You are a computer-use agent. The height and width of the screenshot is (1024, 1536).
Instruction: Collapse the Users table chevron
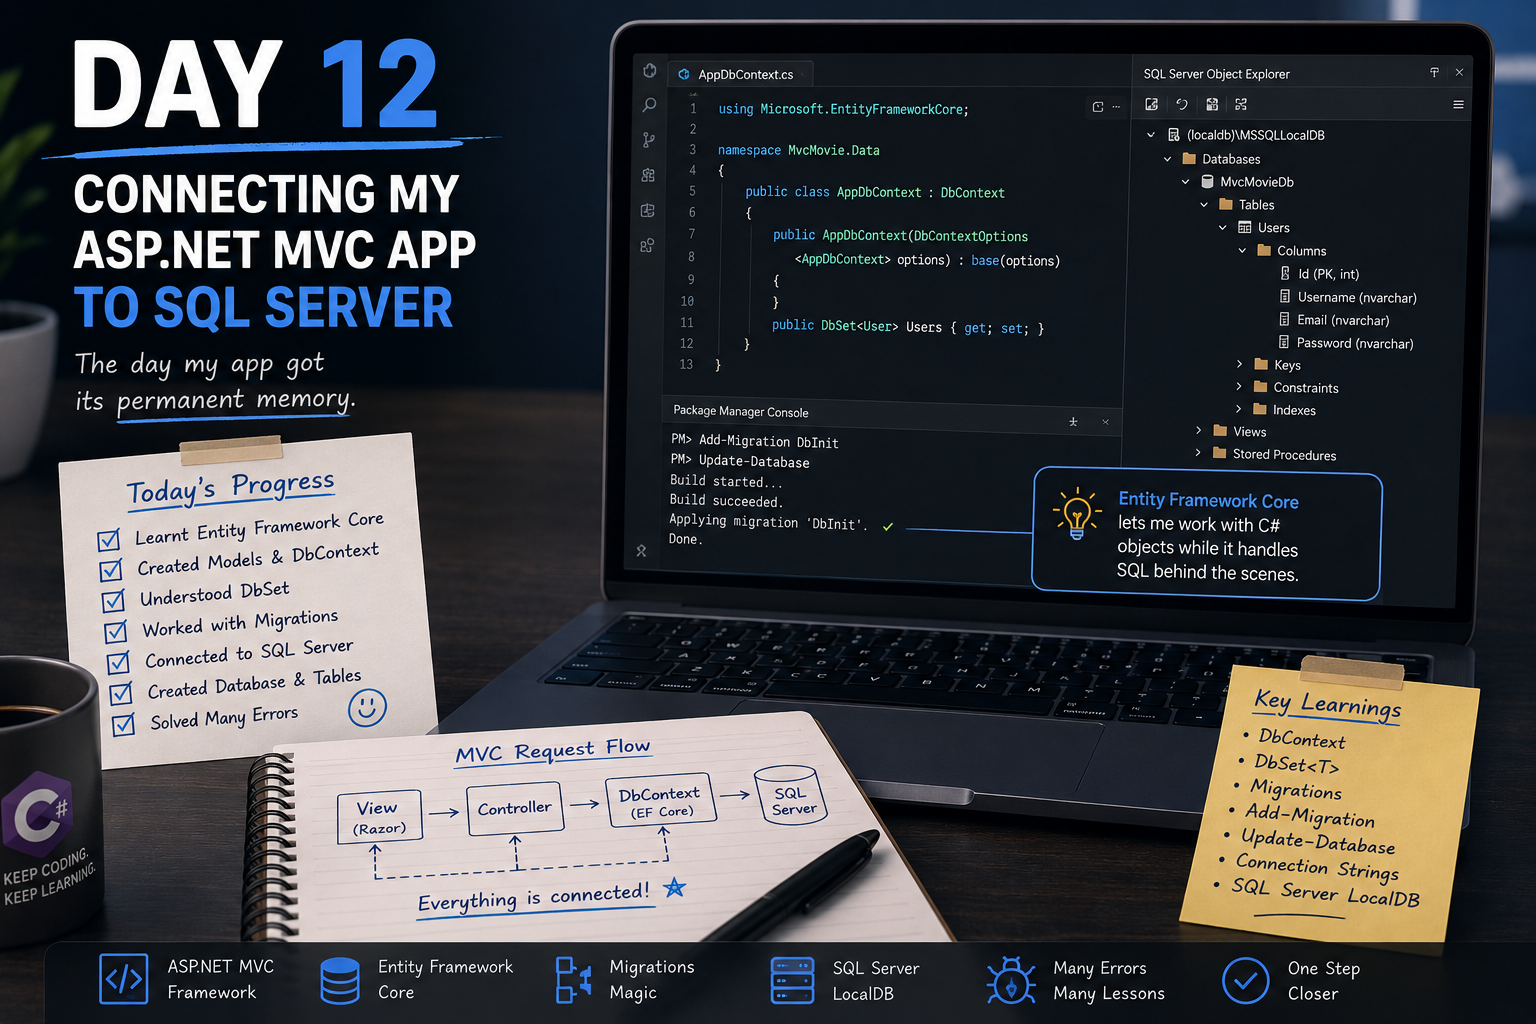coord(1223,227)
